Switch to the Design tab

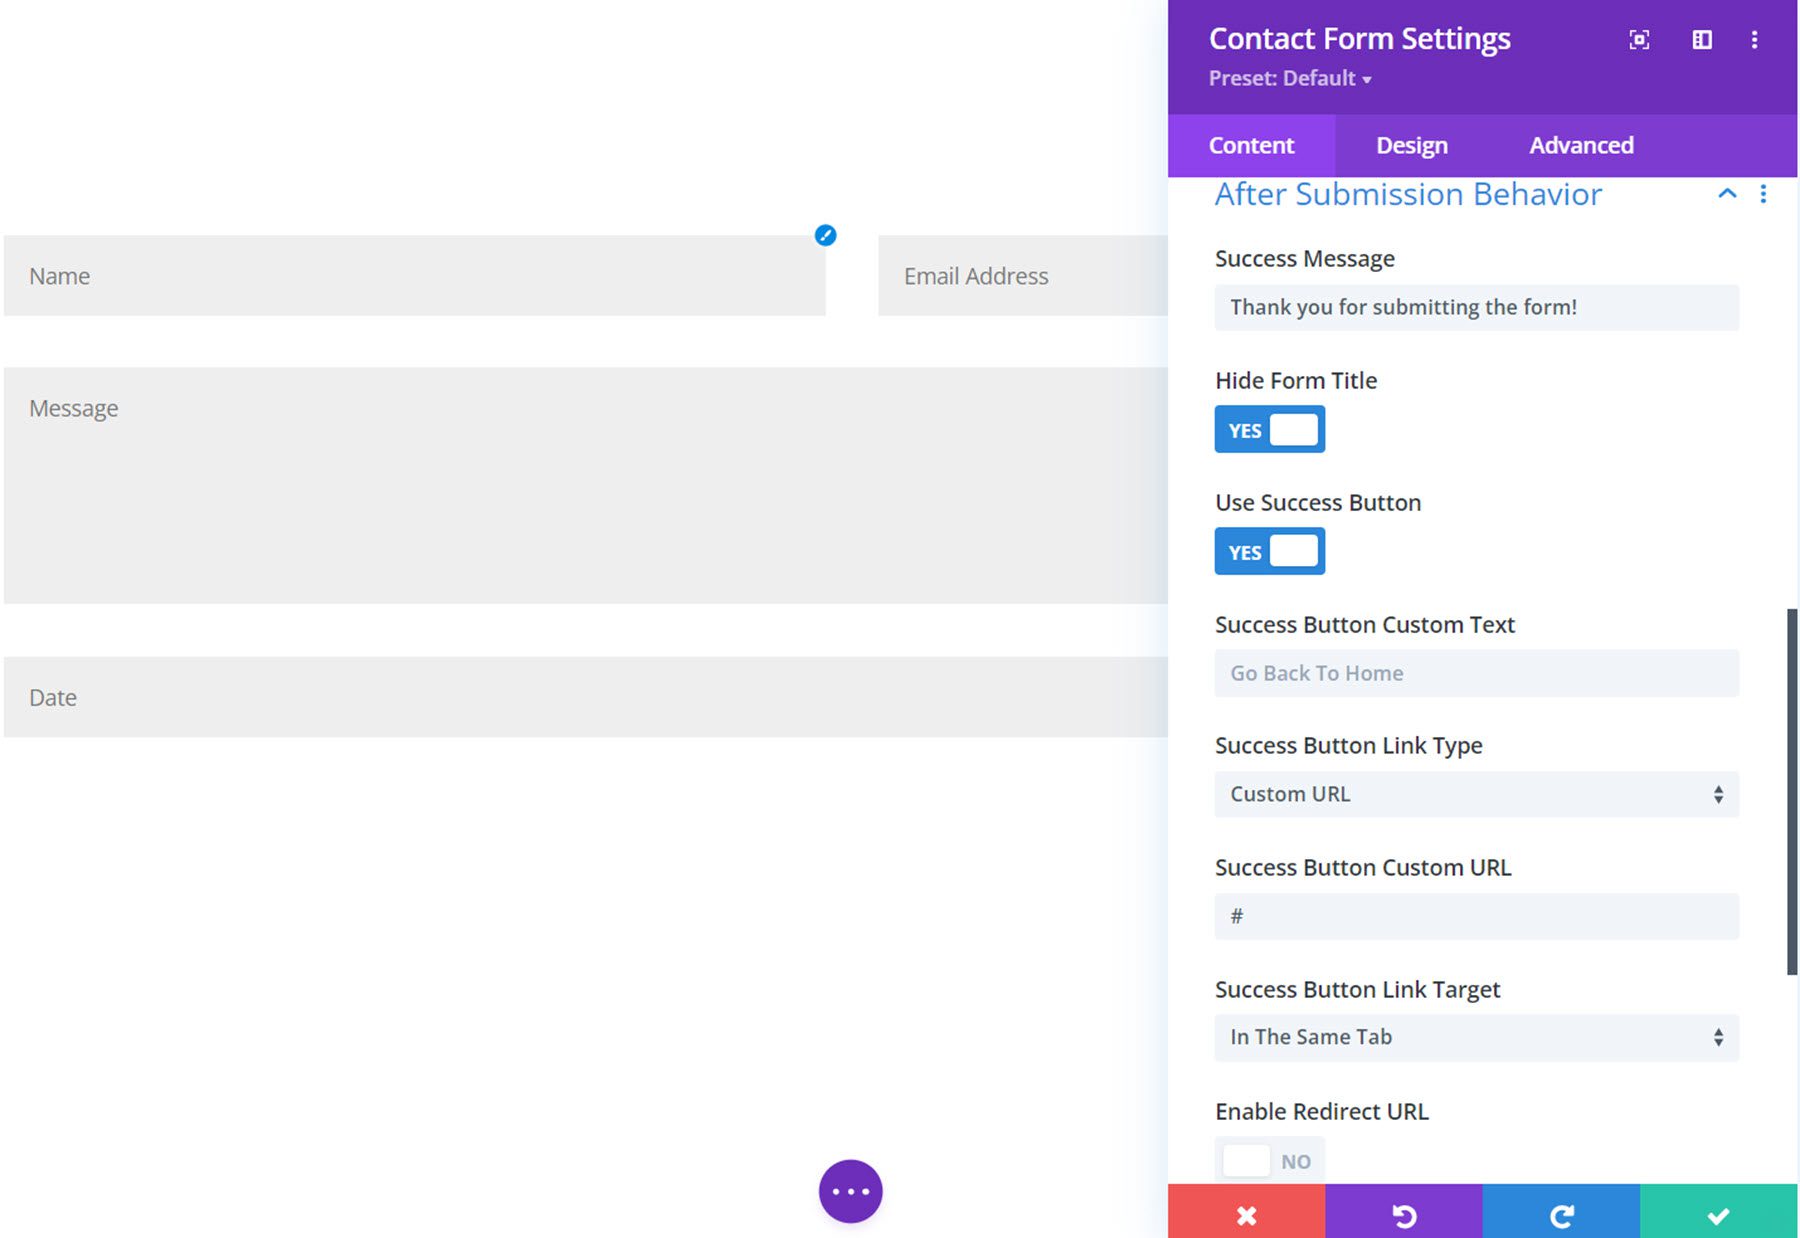click(1410, 145)
